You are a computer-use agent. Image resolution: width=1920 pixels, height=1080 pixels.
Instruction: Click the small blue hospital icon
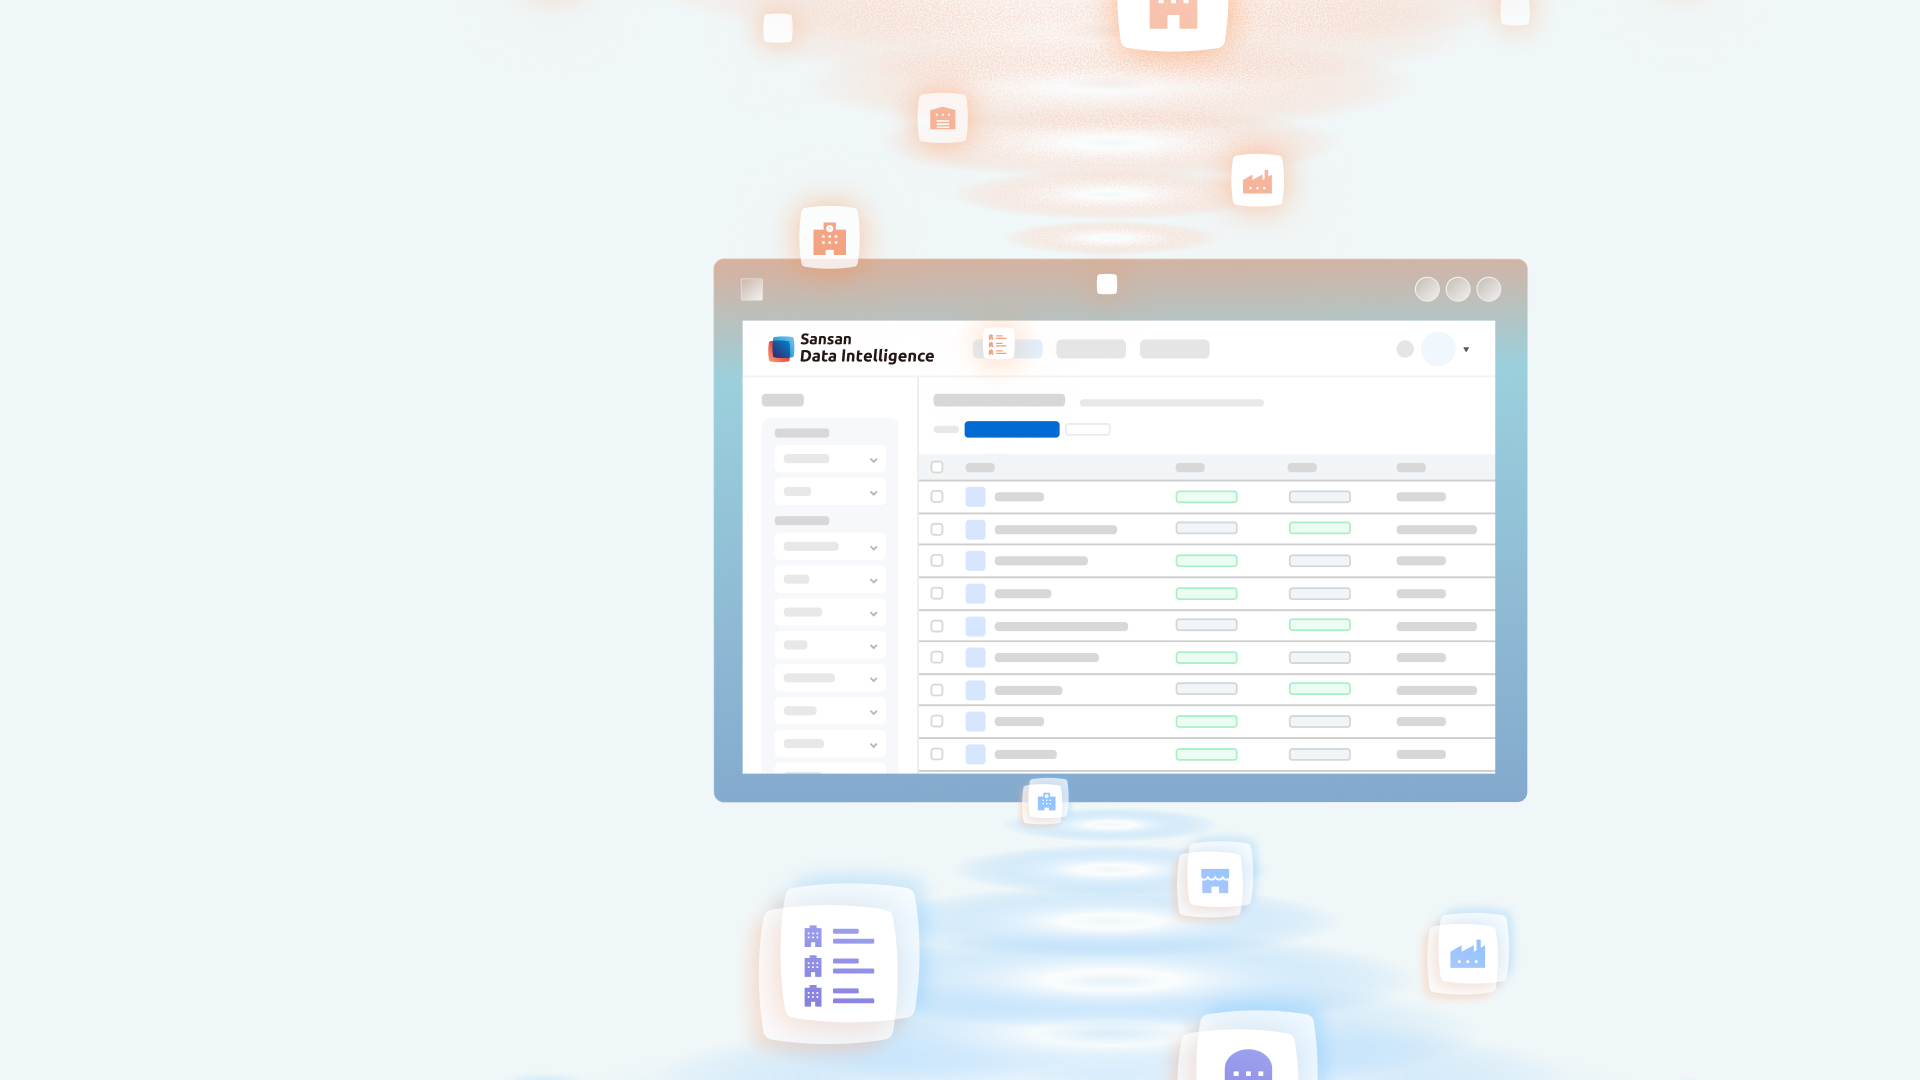click(1046, 801)
